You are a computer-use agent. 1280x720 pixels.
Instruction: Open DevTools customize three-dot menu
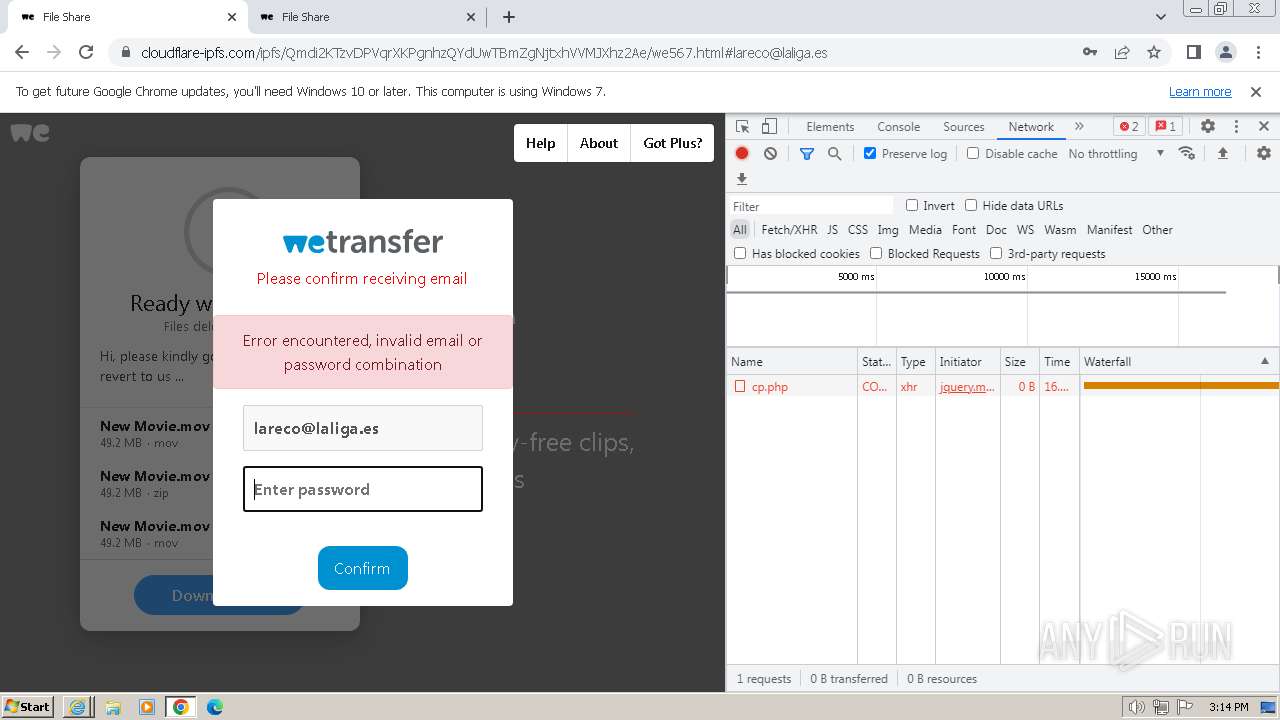point(1236,126)
